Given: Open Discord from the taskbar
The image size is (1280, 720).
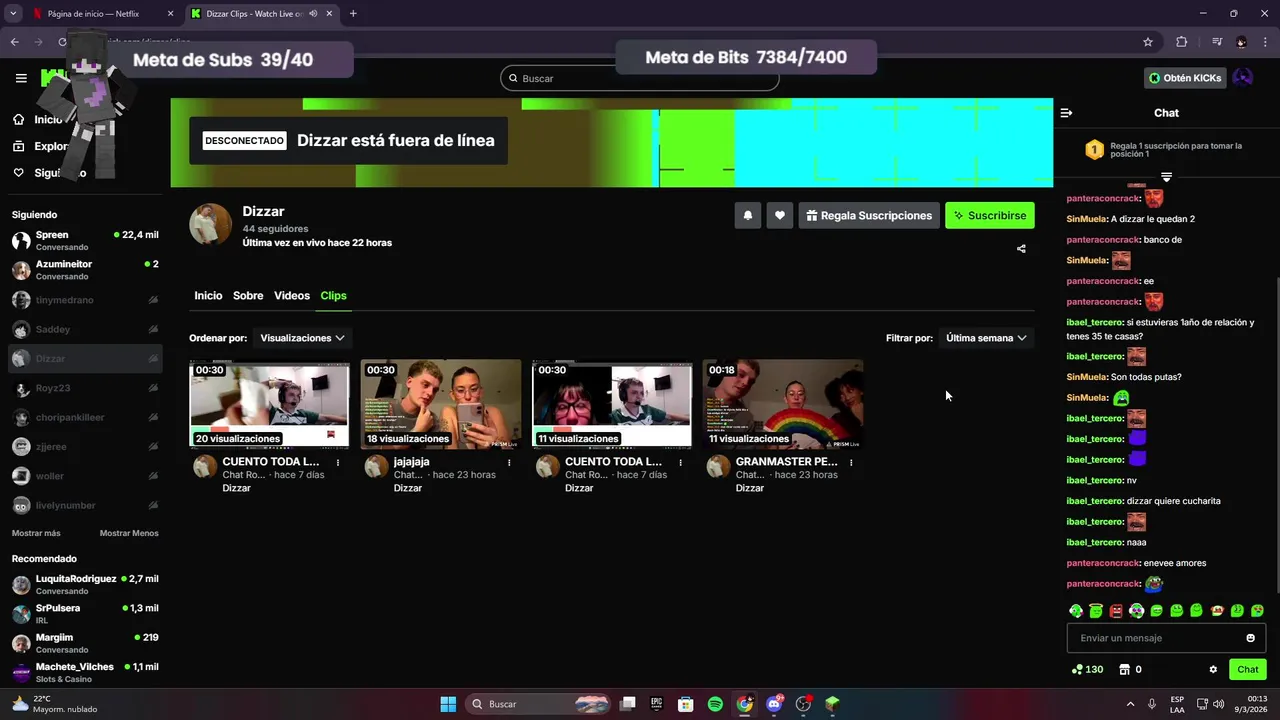Looking at the screenshot, I should point(774,704).
